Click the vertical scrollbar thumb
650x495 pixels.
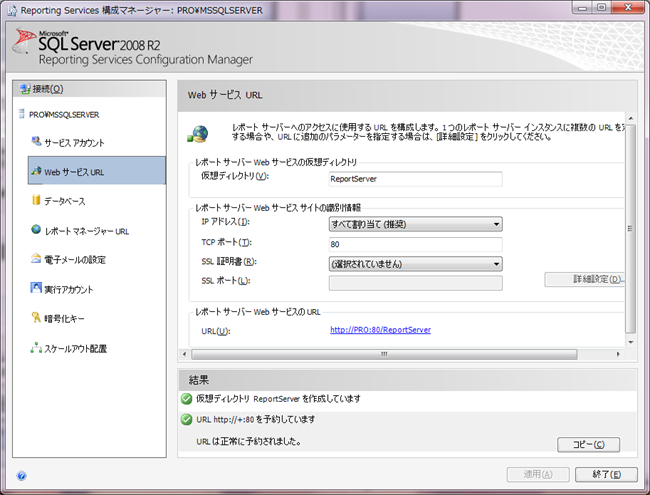(x=630, y=228)
